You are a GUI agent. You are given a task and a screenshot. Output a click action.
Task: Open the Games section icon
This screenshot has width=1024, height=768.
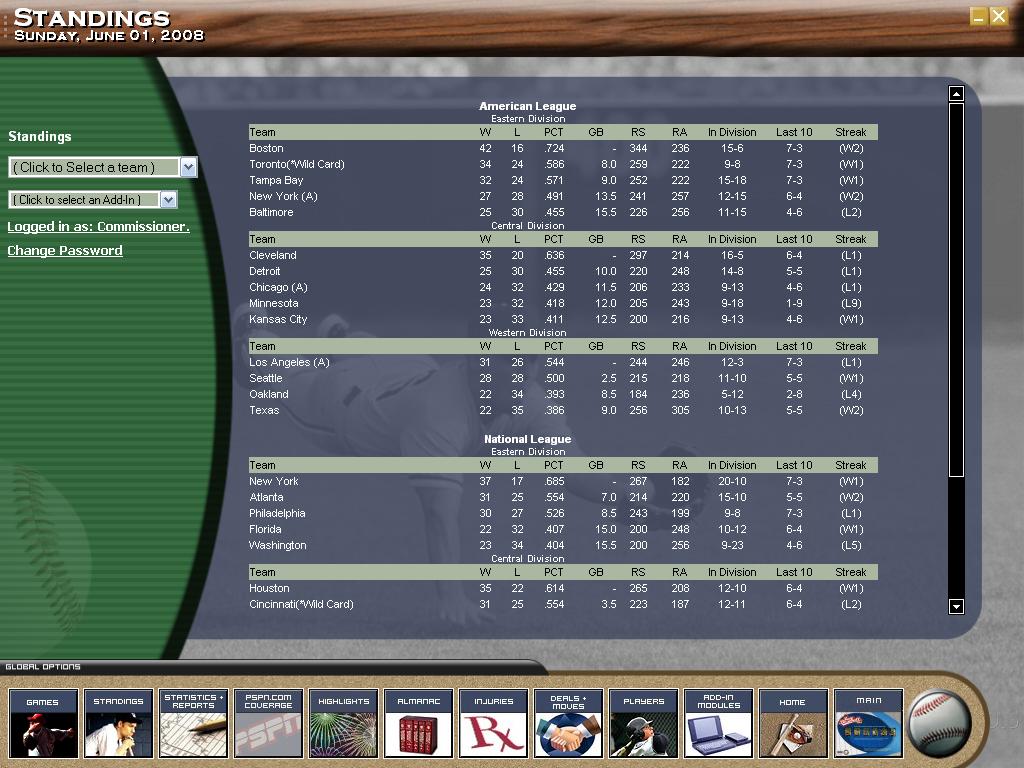pyautogui.click(x=43, y=723)
